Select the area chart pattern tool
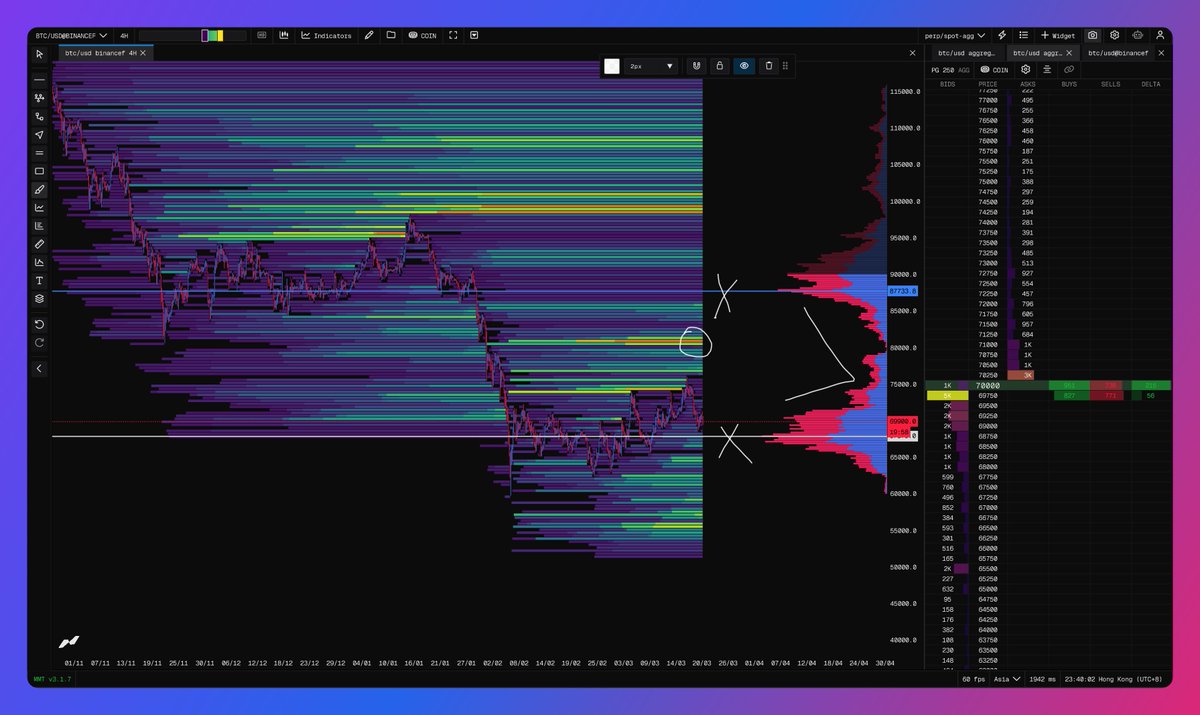Viewport: 1200px width, 715px height. [x=39, y=262]
